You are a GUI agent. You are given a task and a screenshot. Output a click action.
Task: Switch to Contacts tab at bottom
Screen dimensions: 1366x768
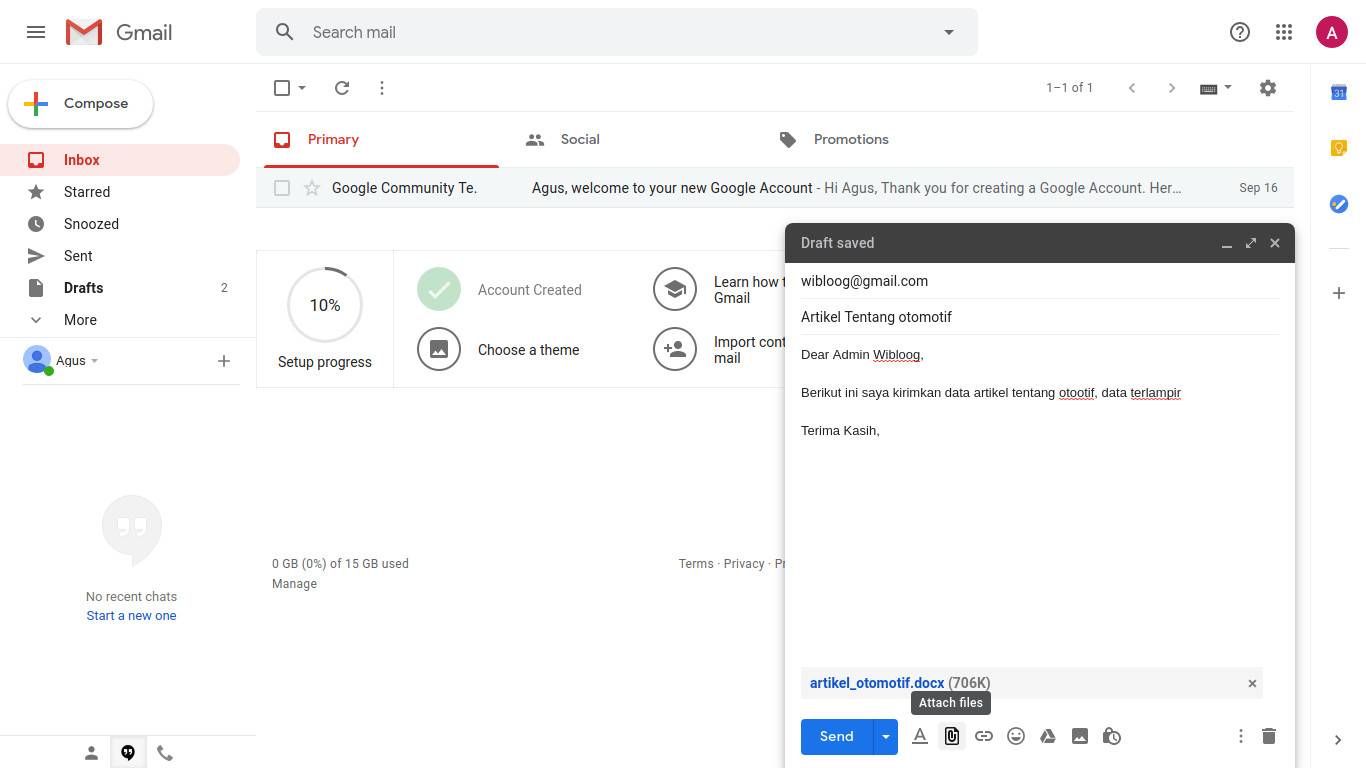[91, 753]
